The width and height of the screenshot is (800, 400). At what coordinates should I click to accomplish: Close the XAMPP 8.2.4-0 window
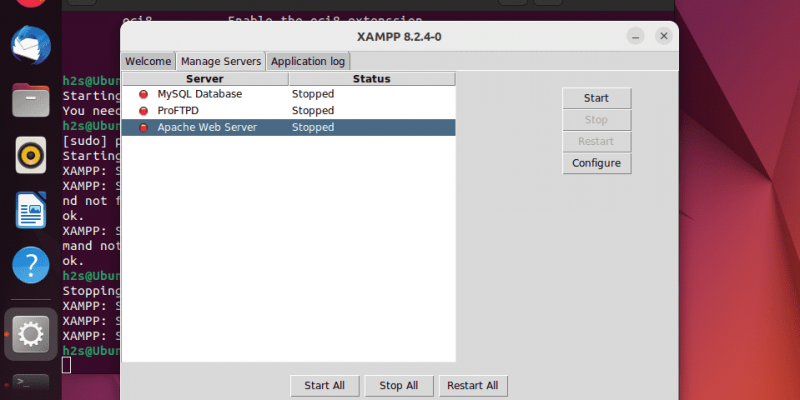pos(664,36)
